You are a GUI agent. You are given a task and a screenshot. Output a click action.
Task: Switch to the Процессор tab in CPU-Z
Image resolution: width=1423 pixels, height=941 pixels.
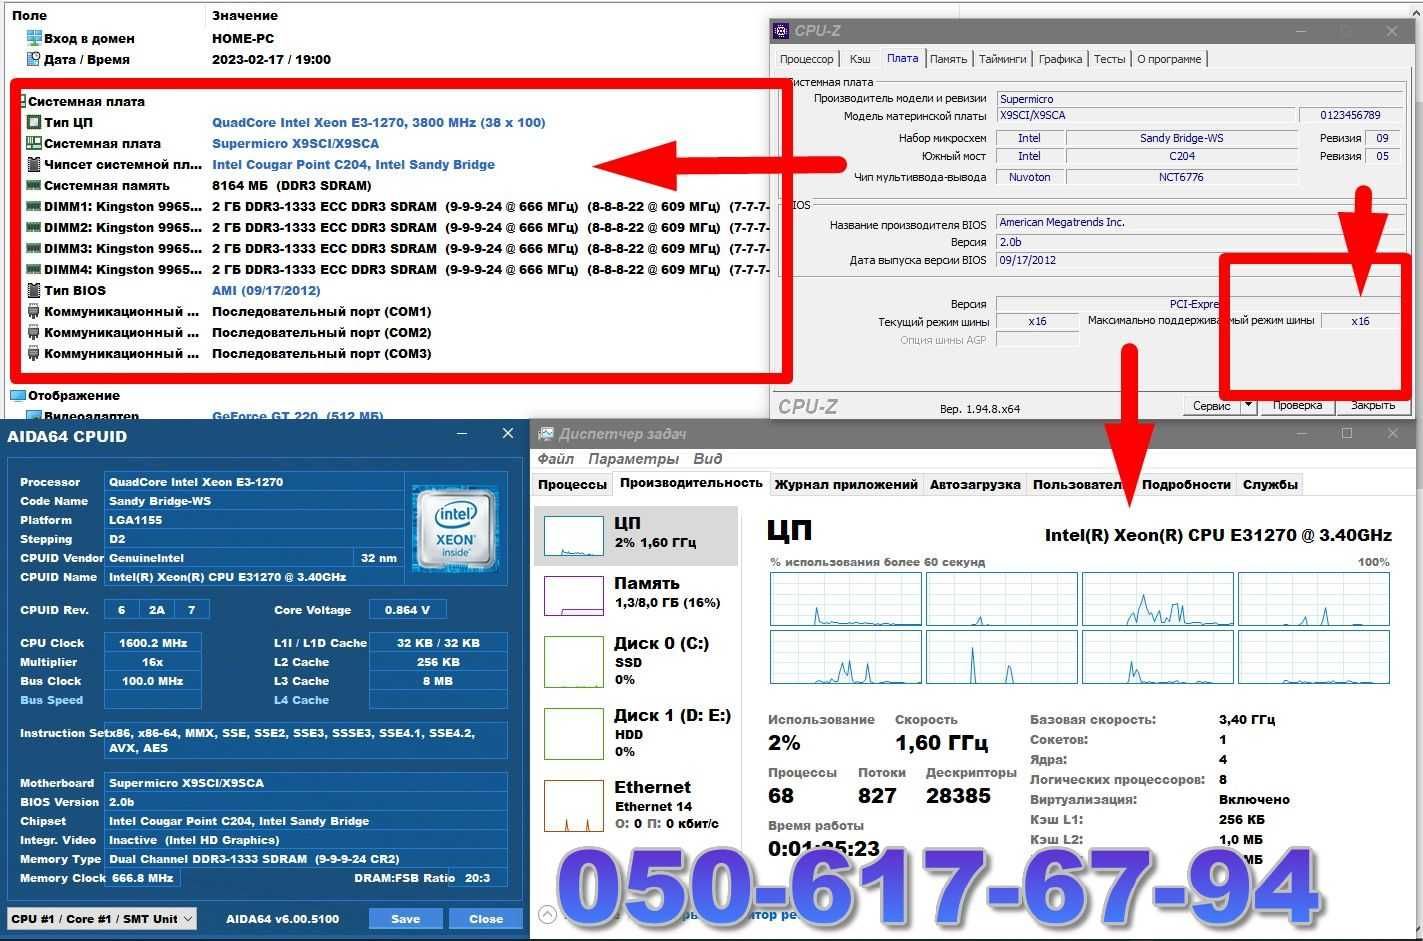coord(806,60)
